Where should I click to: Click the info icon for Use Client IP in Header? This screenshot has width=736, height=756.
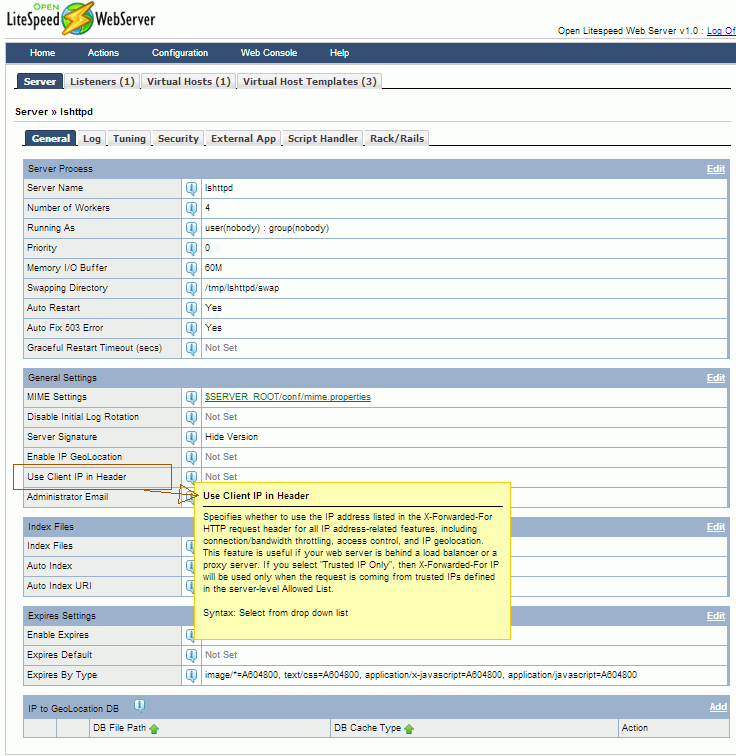coord(191,477)
